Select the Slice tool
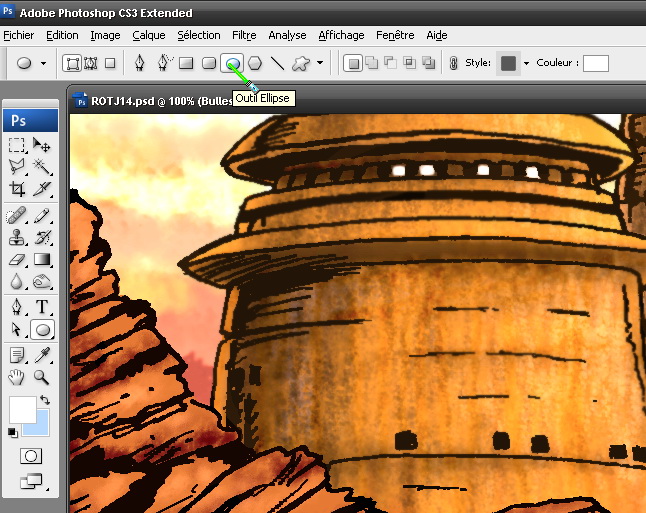The width and height of the screenshot is (646, 513). (42, 189)
